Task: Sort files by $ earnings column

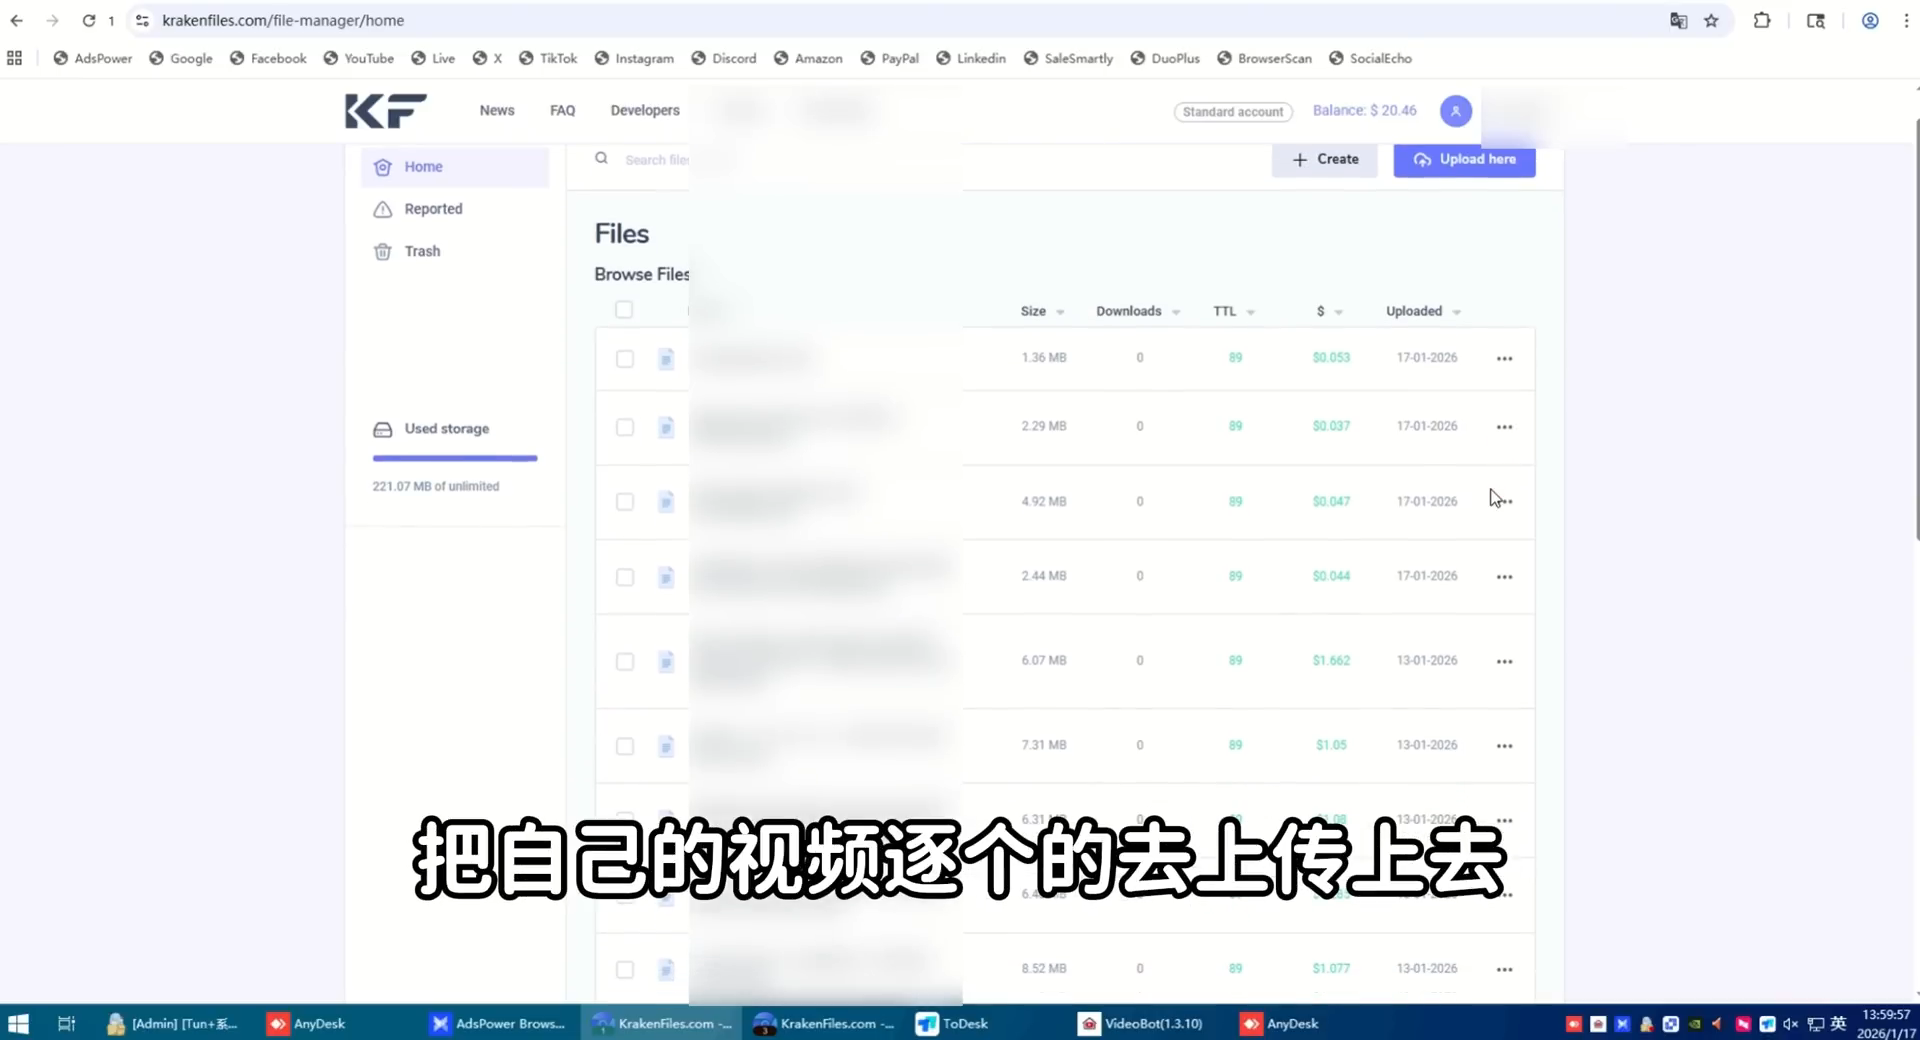Action: pos(1329,311)
